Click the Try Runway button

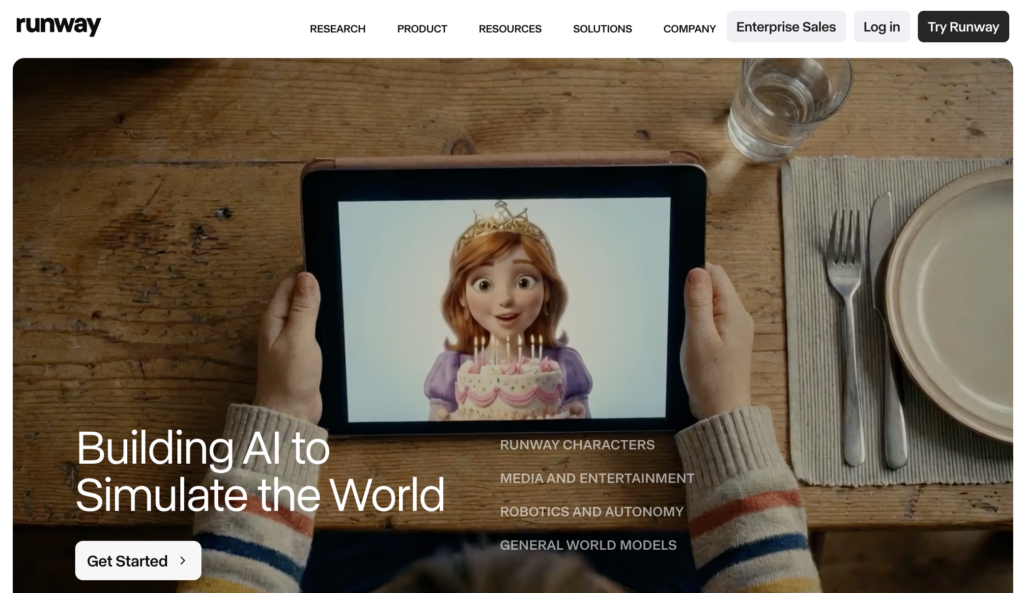point(963,27)
